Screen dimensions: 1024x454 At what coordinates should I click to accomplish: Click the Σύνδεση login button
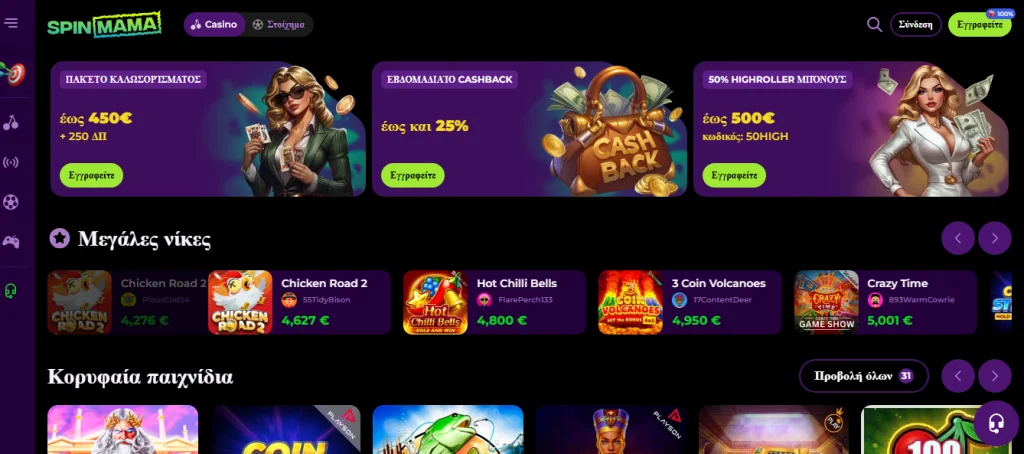pyautogui.click(x=916, y=25)
